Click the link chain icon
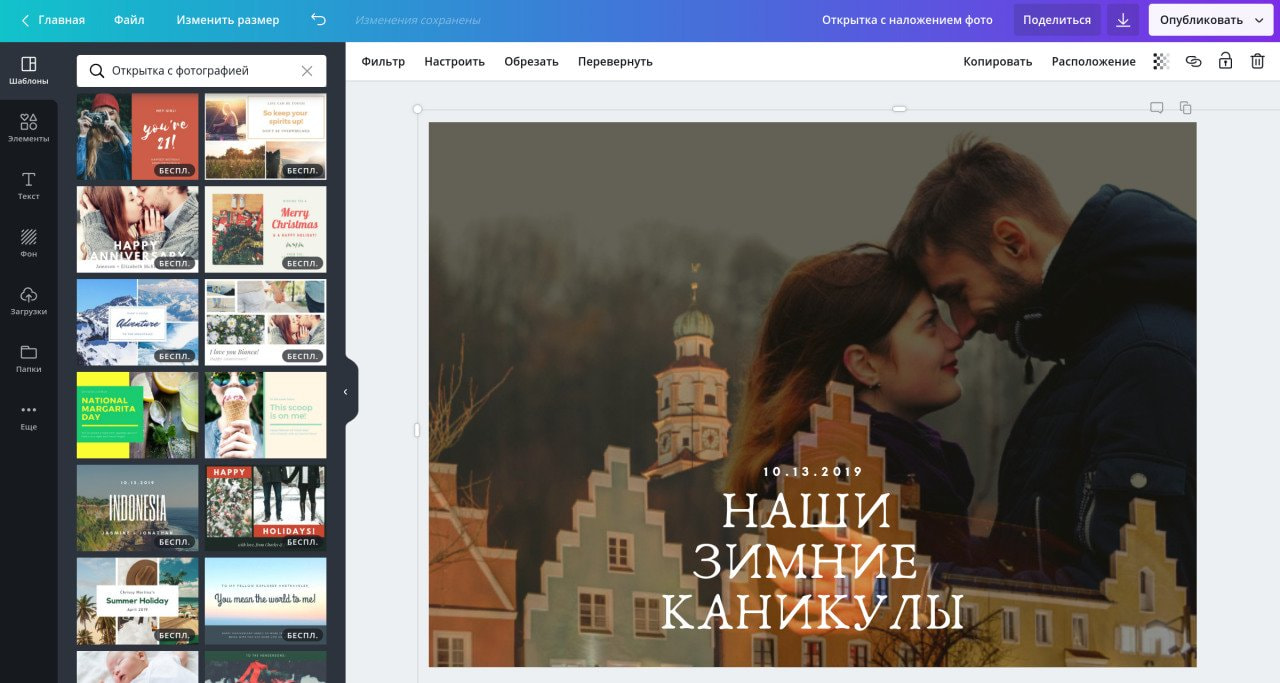Screen dimensions: 1280x683 coord(1193,61)
